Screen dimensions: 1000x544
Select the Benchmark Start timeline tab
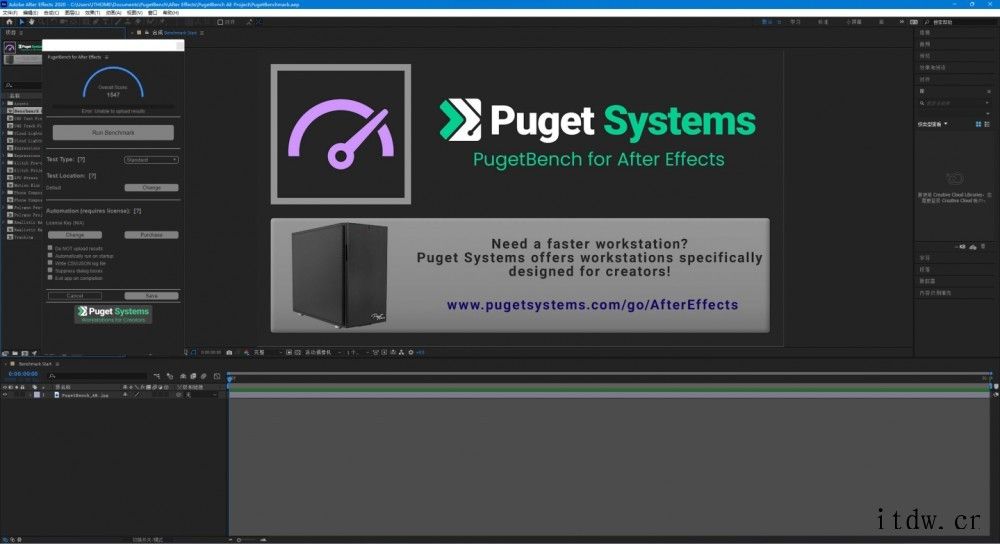coord(35,364)
